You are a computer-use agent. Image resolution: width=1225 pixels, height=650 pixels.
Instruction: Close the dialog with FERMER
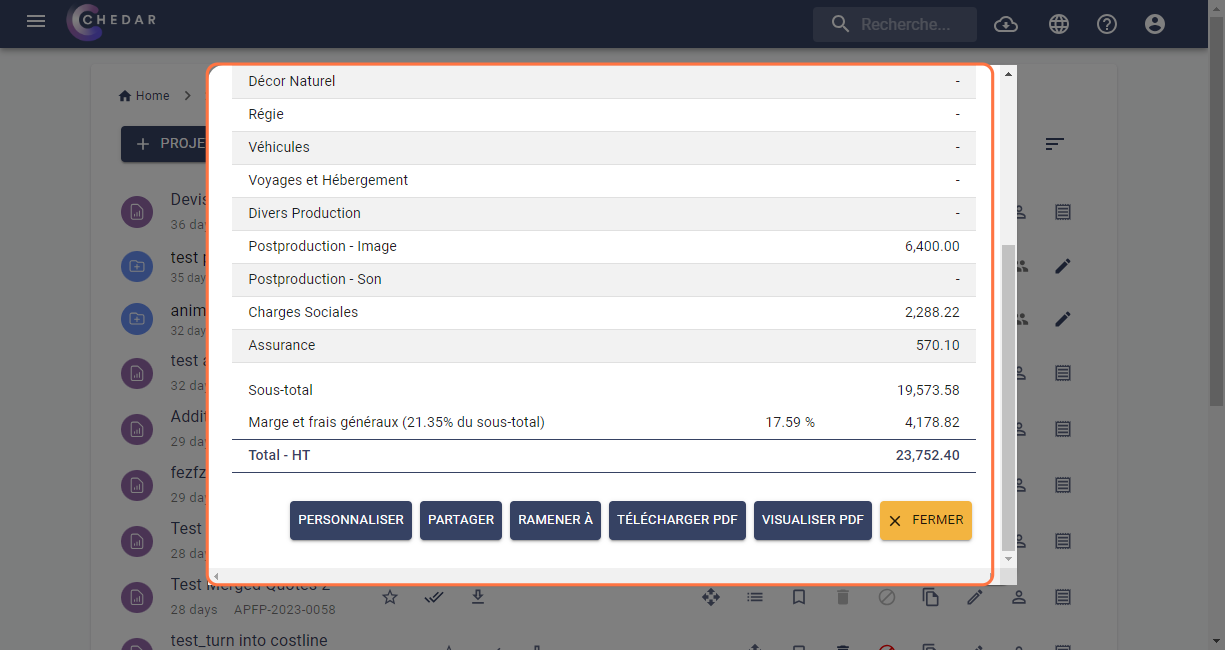pos(926,520)
